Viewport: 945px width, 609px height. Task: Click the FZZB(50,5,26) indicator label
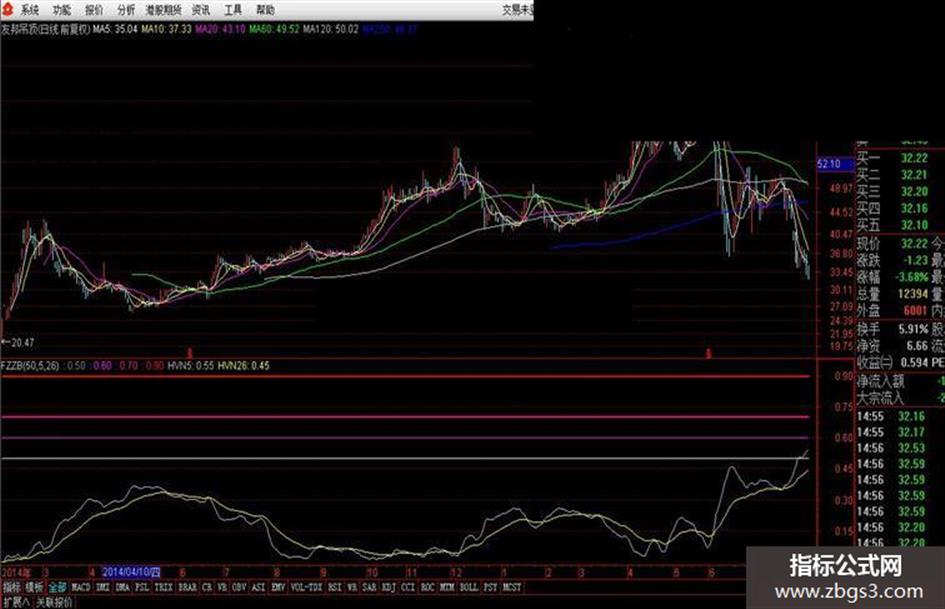tap(30, 365)
